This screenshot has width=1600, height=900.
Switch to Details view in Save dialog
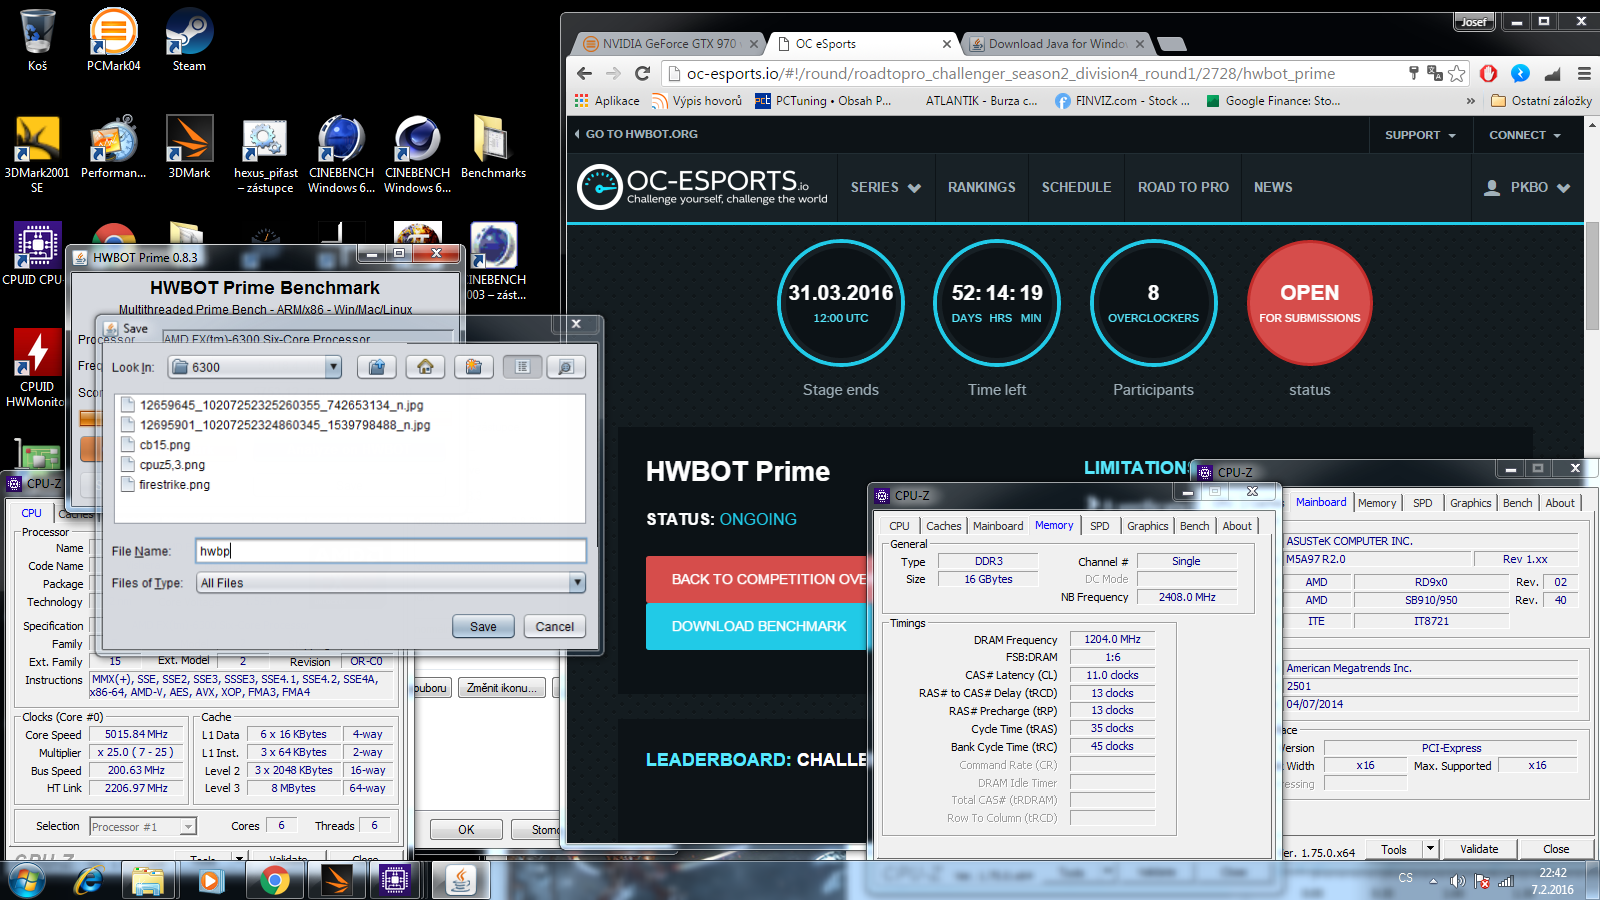(565, 367)
